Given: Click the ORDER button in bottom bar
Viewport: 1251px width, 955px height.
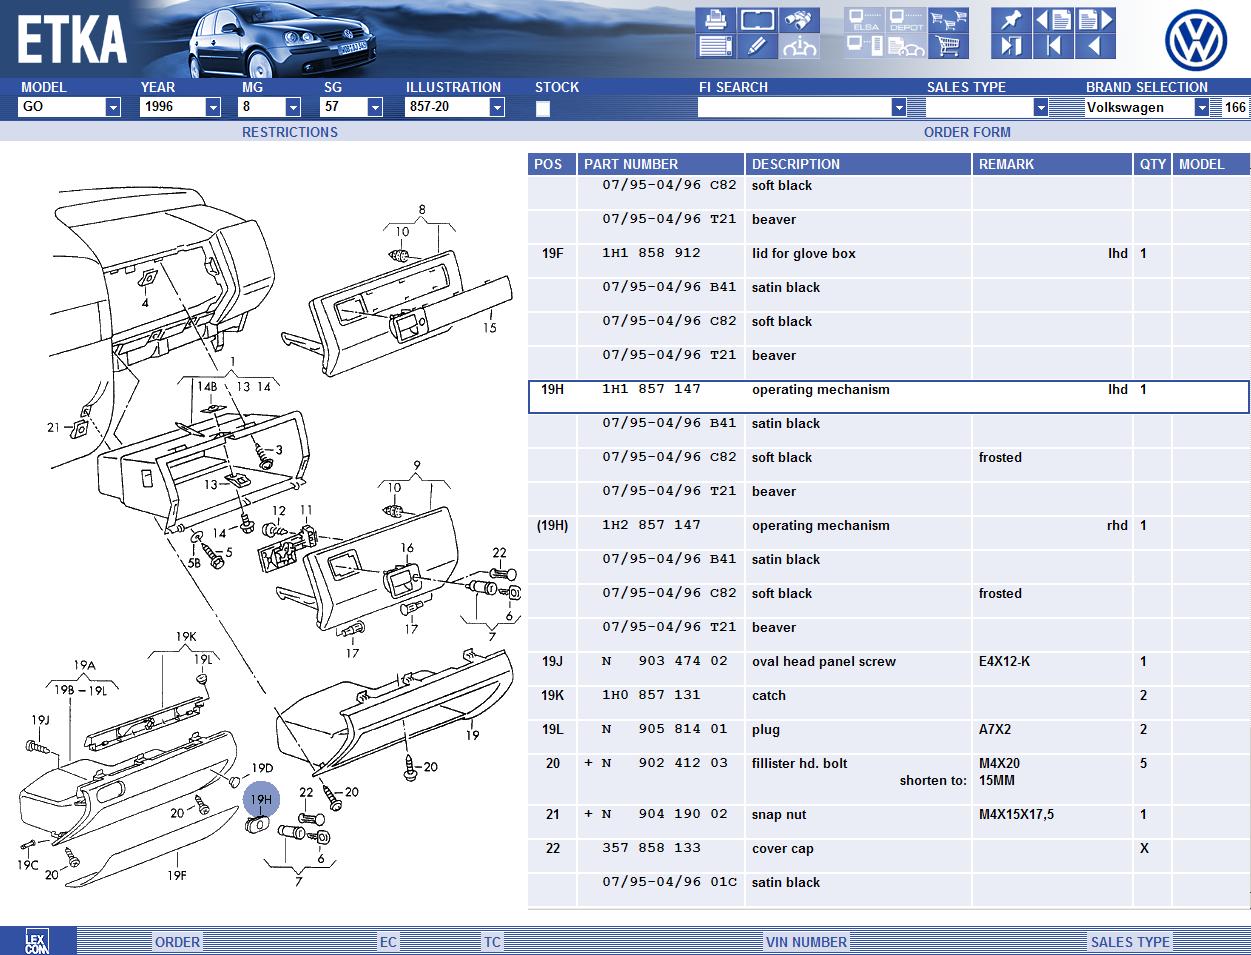Looking at the screenshot, I should (x=177, y=941).
